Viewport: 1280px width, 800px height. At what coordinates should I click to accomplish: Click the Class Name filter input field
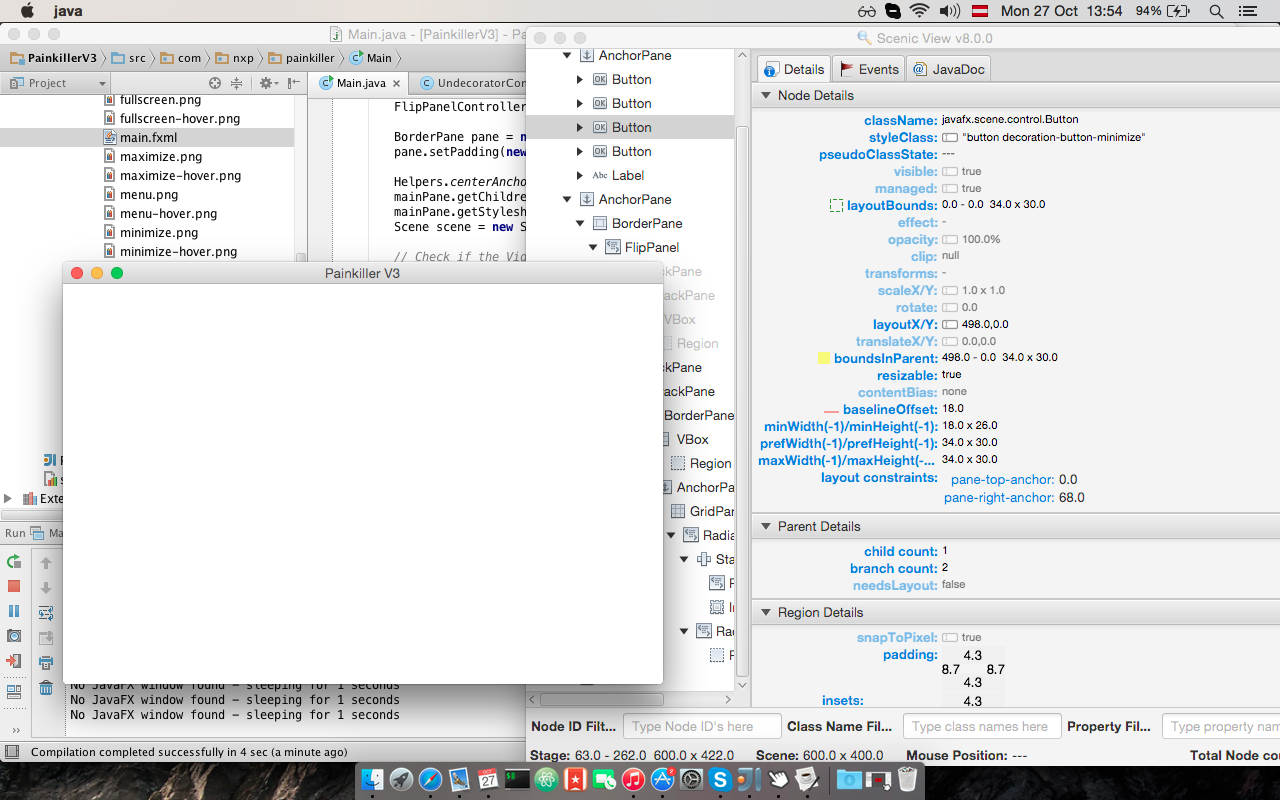click(982, 727)
